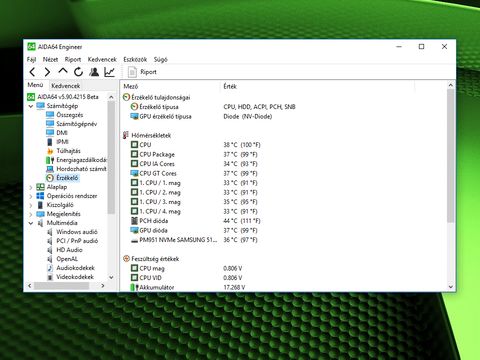Expand the Alaplap tree node
The image size is (480, 360).
(31, 187)
